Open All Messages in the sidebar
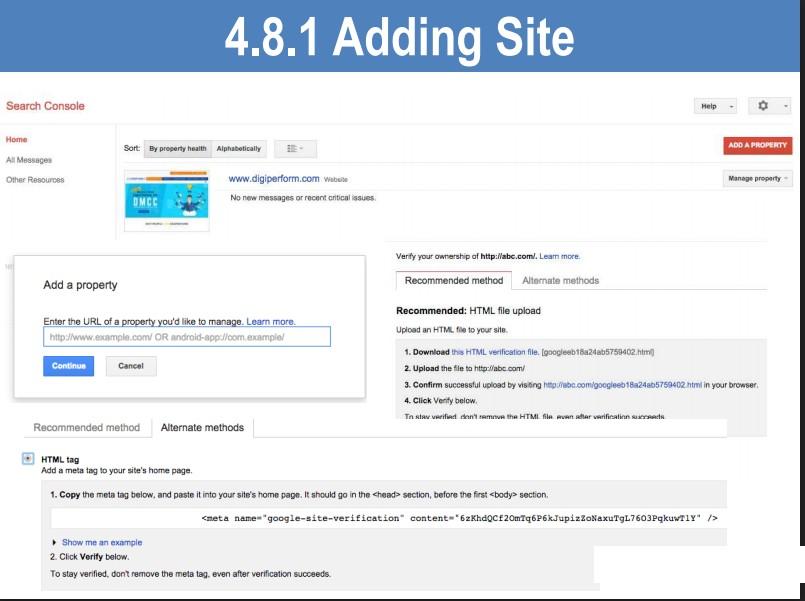The width and height of the screenshot is (805, 601). point(29,160)
